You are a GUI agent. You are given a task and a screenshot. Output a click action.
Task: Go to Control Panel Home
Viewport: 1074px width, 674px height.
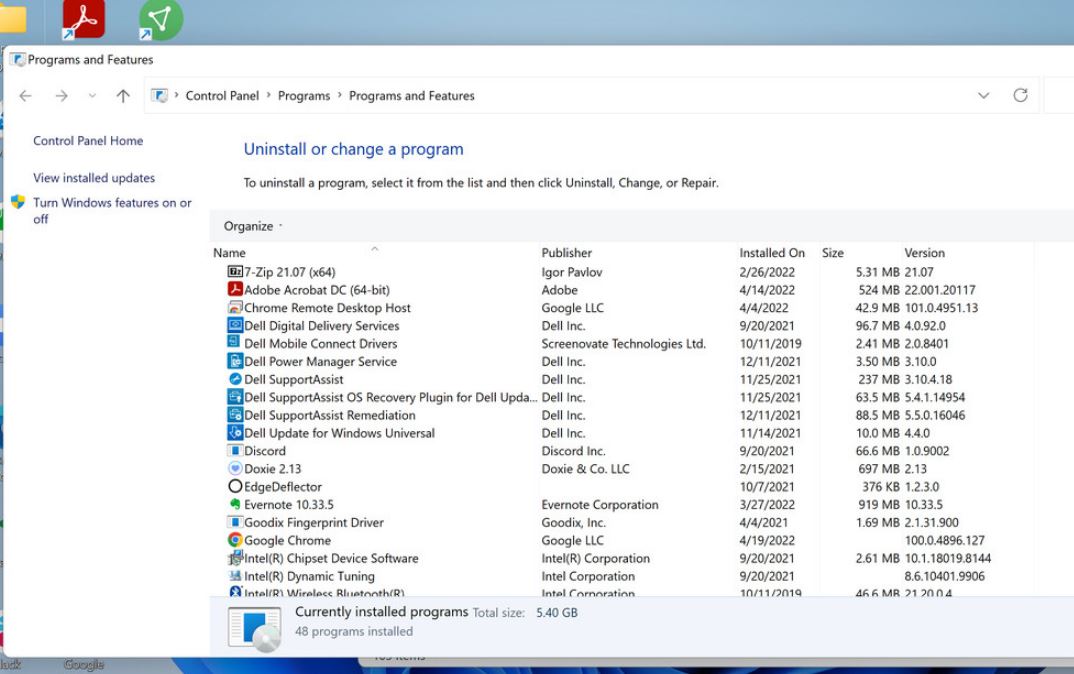88,141
